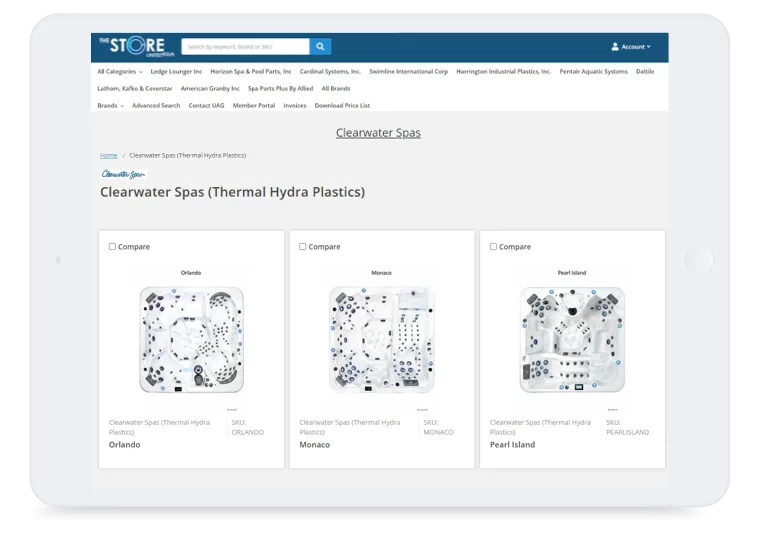The height and width of the screenshot is (535, 759).
Task: Select Advanced Search in navigation
Action: [x=156, y=105]
